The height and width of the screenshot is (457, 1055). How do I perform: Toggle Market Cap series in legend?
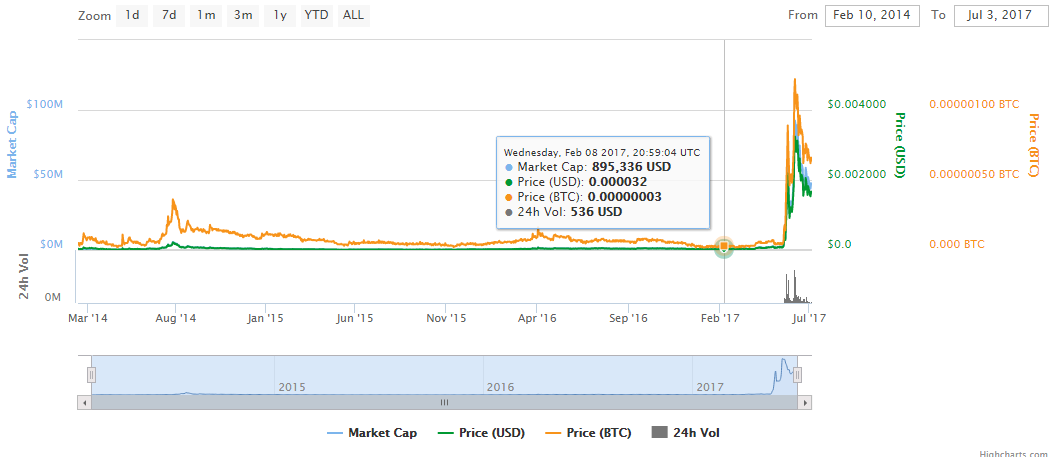[371, 433]
